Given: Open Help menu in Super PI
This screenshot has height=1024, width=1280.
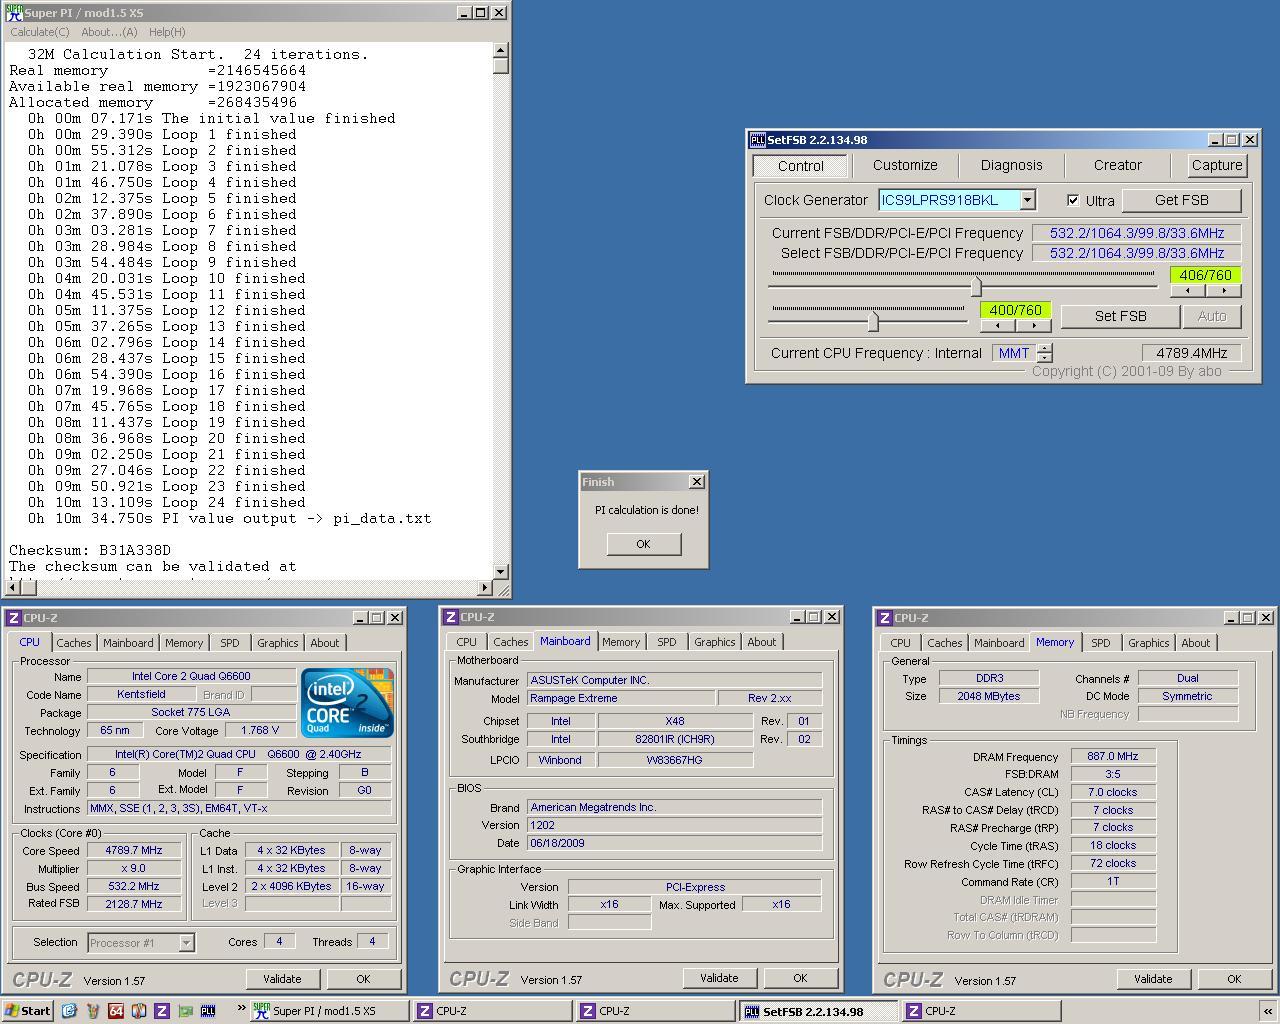Looking at the screenshot, I should tap(166, 32).
